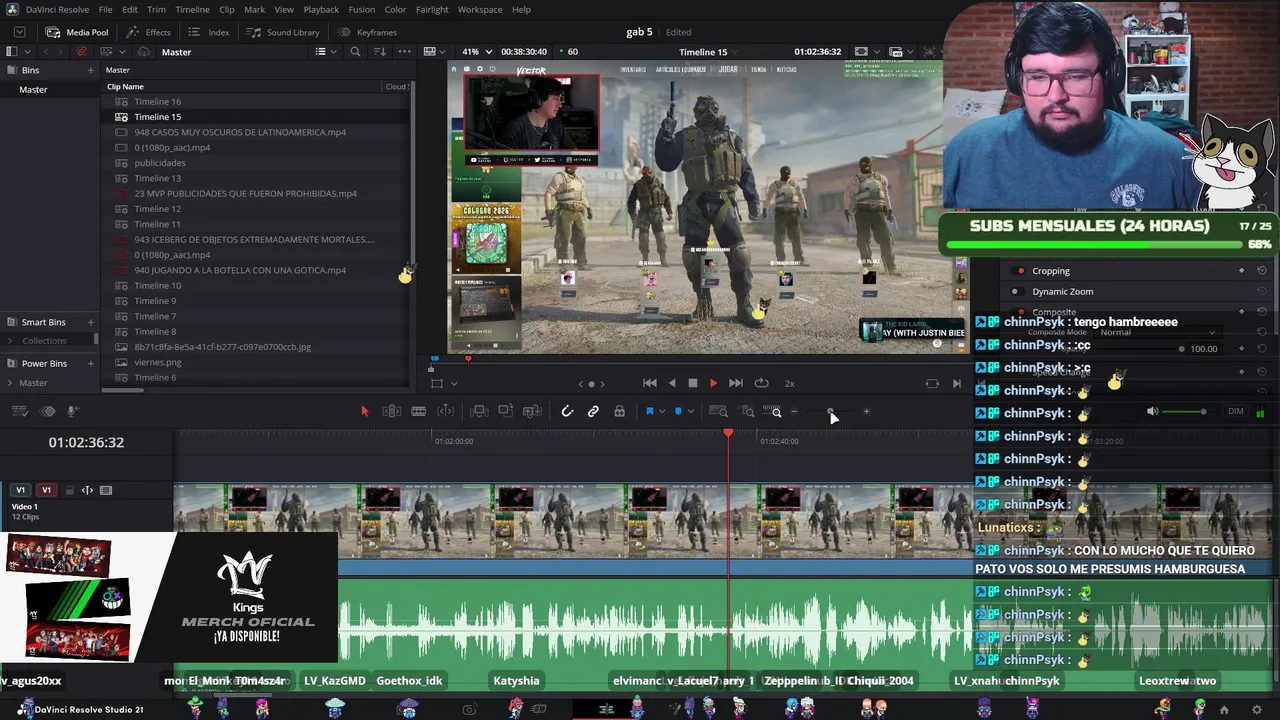Click the Replace Clip edit icon

533,411
